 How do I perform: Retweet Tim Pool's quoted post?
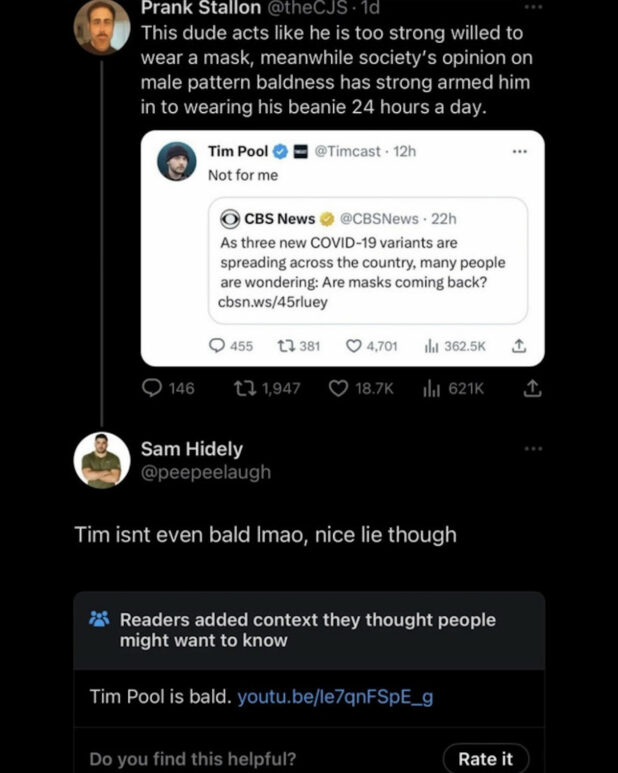point(283,346)
